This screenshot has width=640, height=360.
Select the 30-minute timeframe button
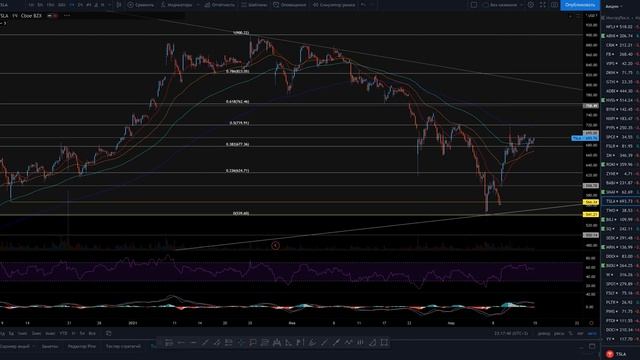[x=61, y=5]
